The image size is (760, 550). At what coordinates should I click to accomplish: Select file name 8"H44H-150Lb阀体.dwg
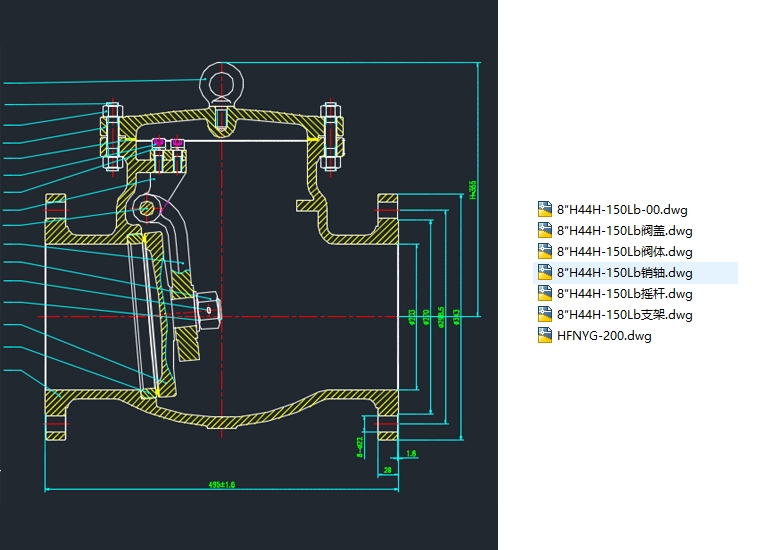coord(624,252)
